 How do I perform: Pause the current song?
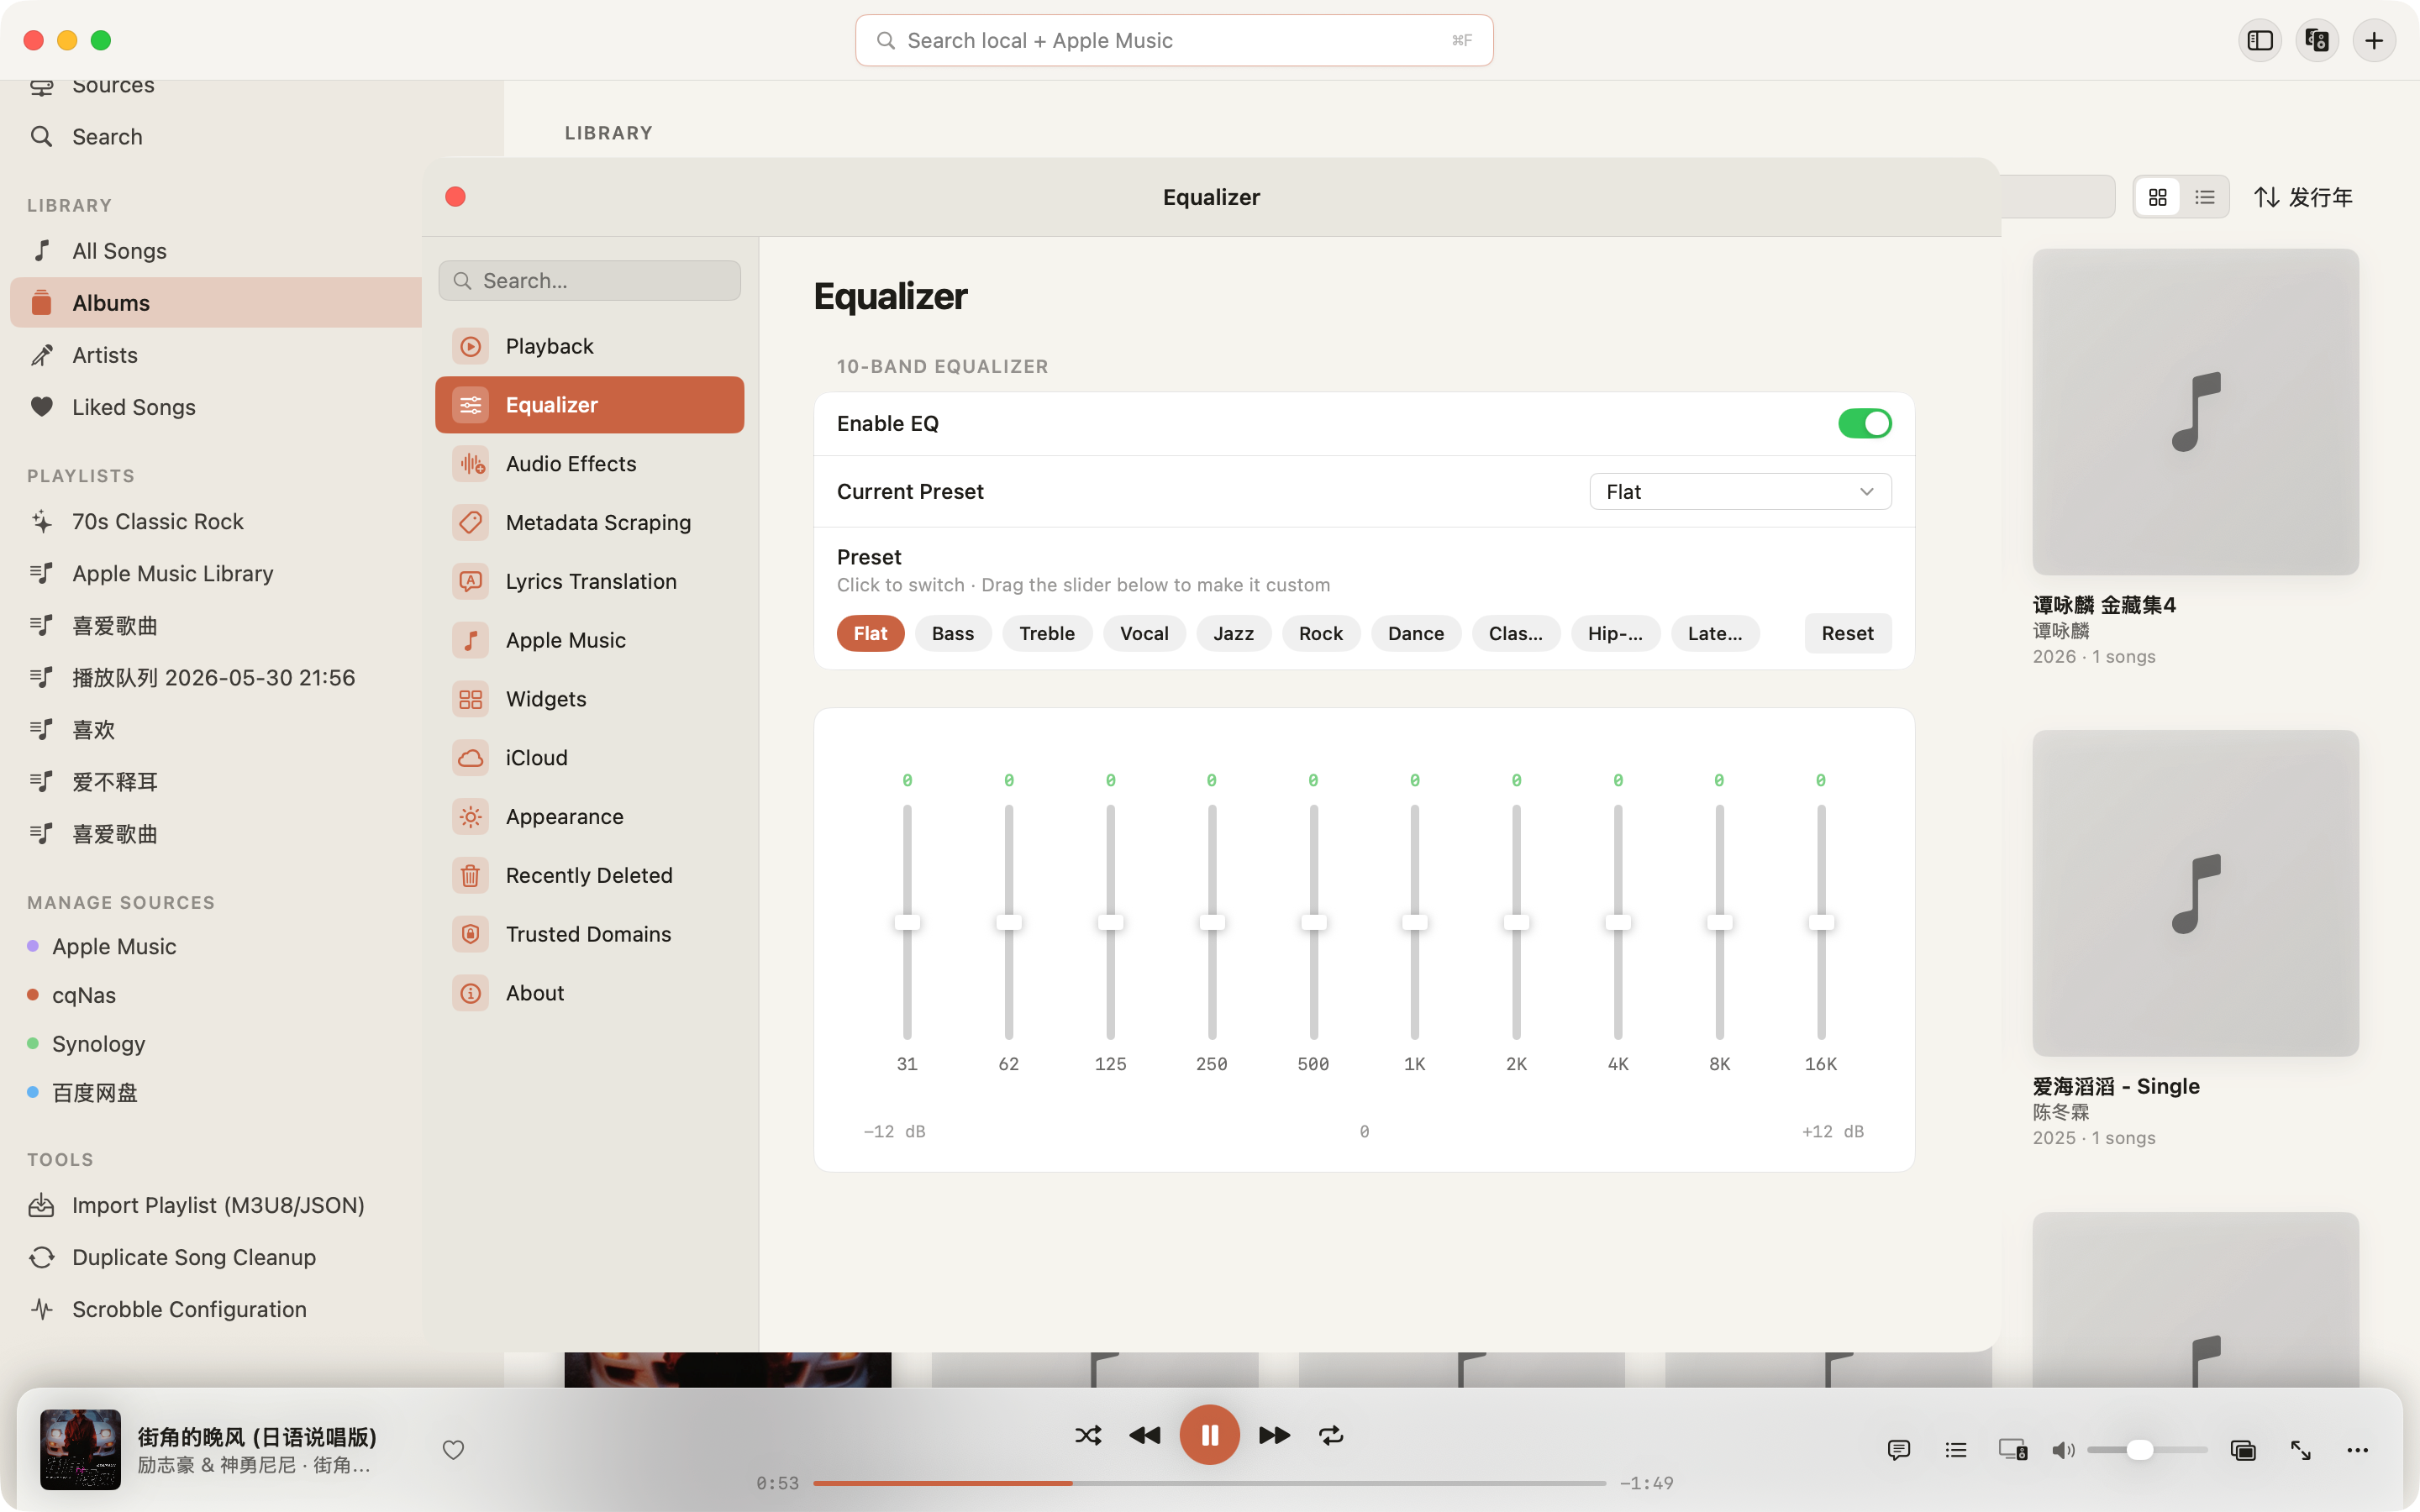click(x=1209, y=1435)
